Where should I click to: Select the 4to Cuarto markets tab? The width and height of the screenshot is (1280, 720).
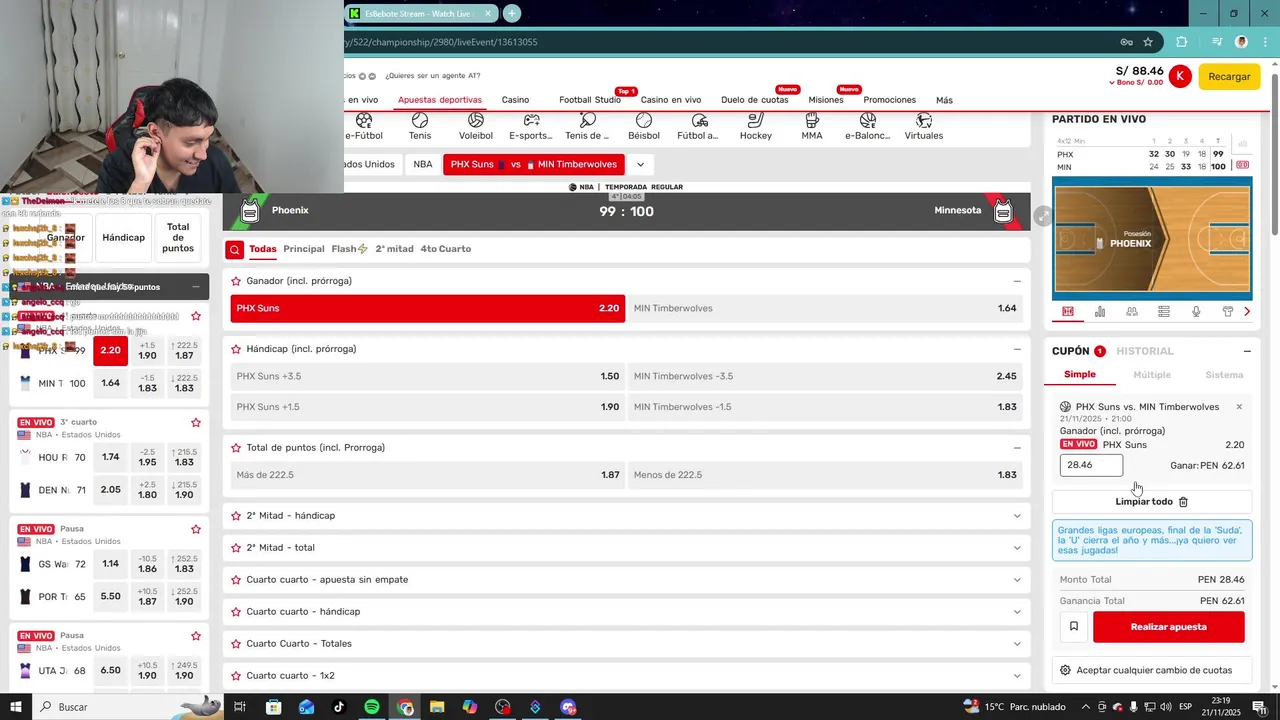click(x=445, y=249)
